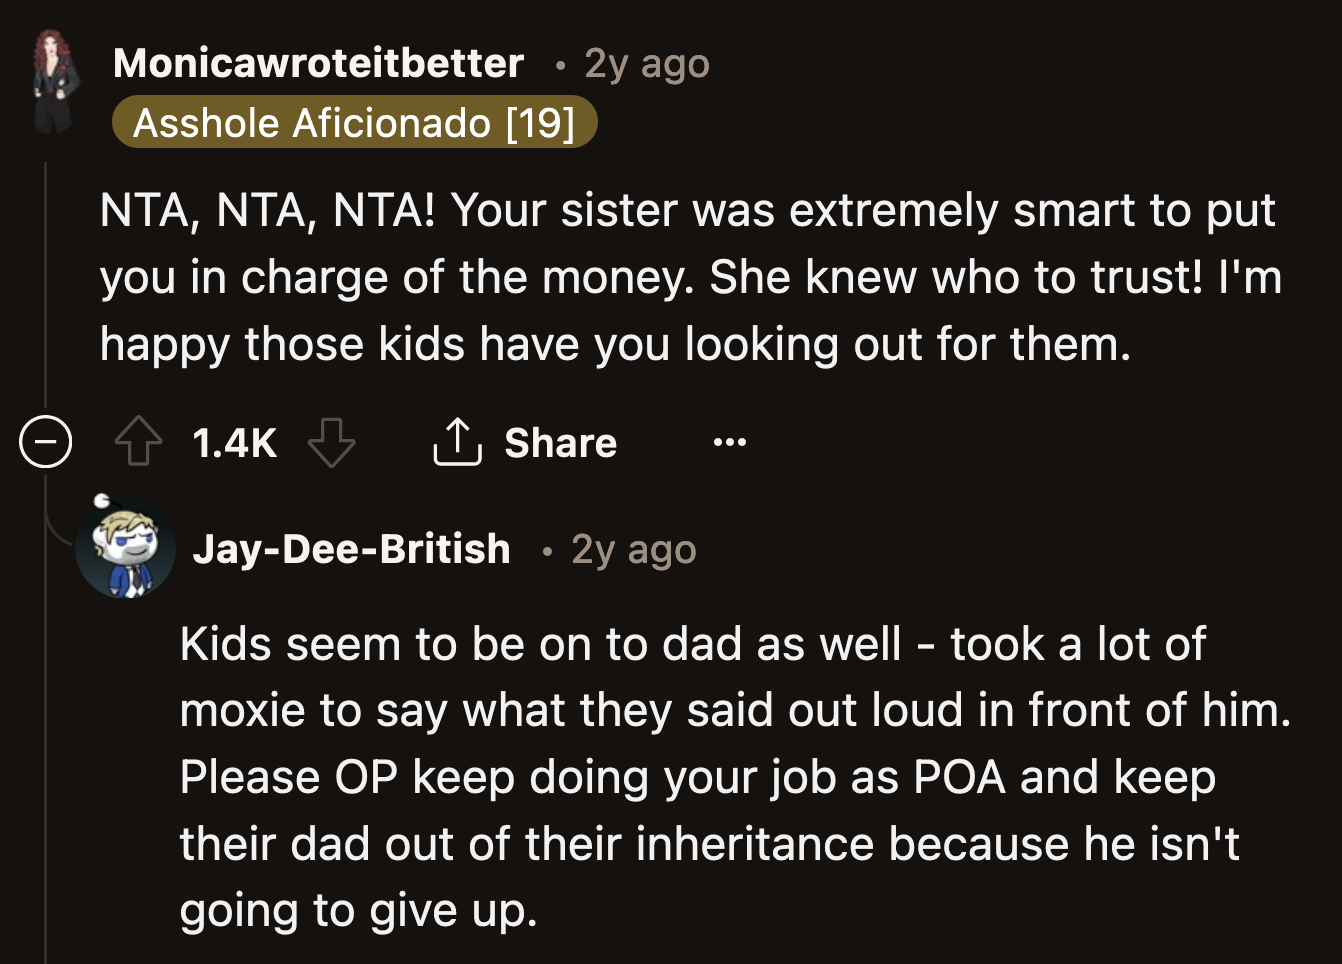Tap the share upload arrow icon
1342x964 pixels.
coord(457,441)
